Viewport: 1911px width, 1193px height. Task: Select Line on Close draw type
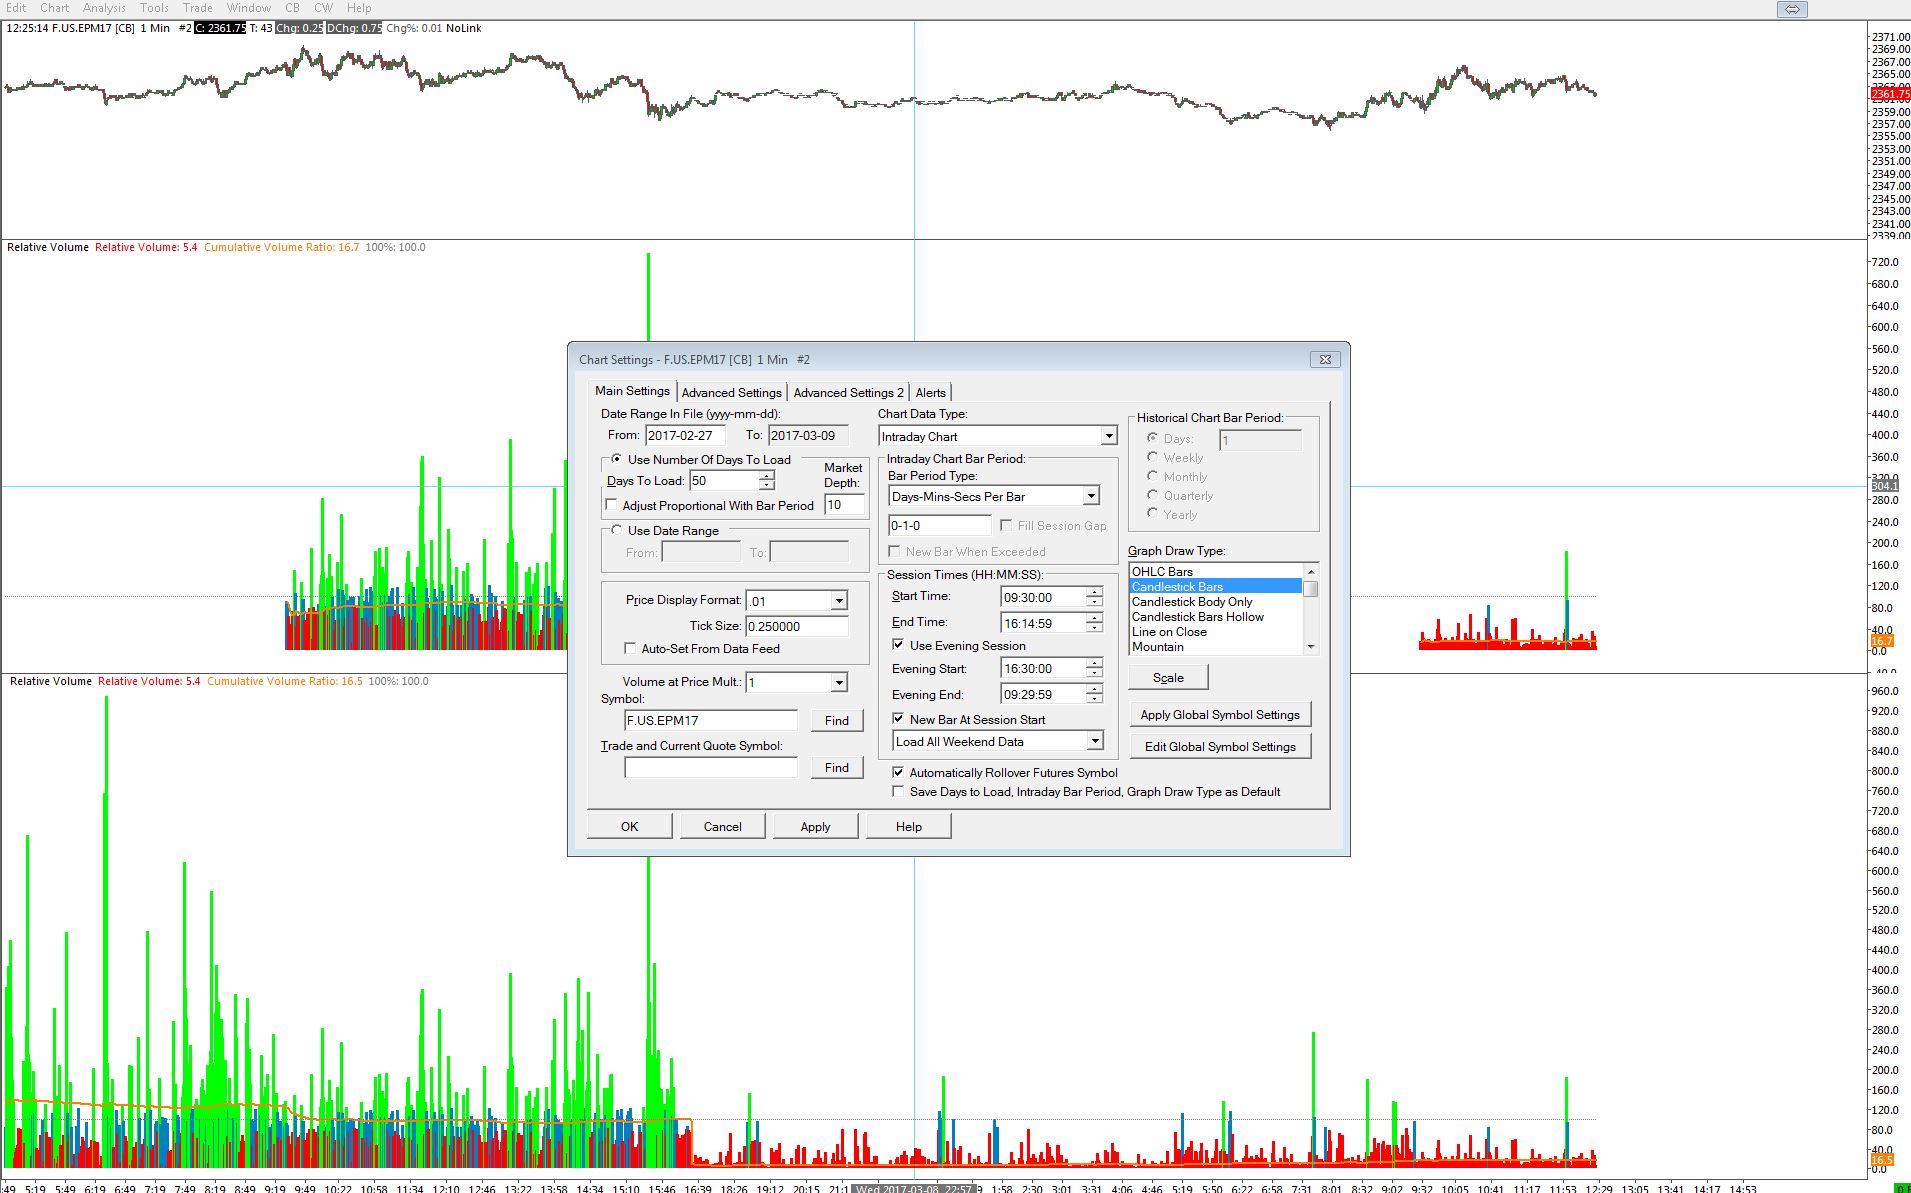[x=1169, y=632]
